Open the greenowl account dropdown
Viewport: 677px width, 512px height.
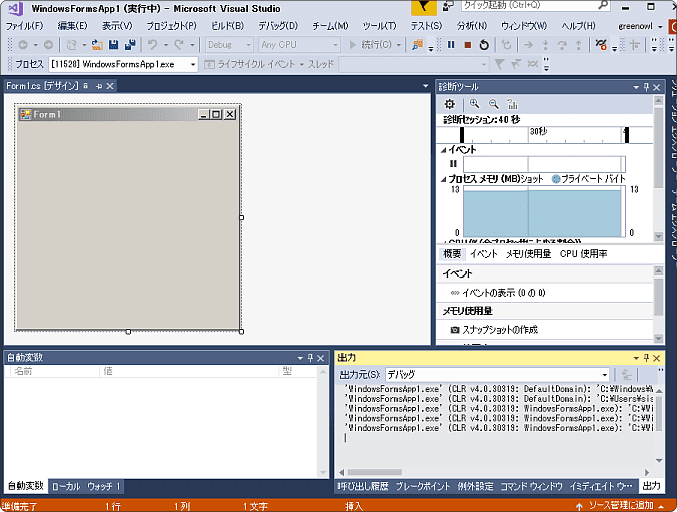click(640, 26)
